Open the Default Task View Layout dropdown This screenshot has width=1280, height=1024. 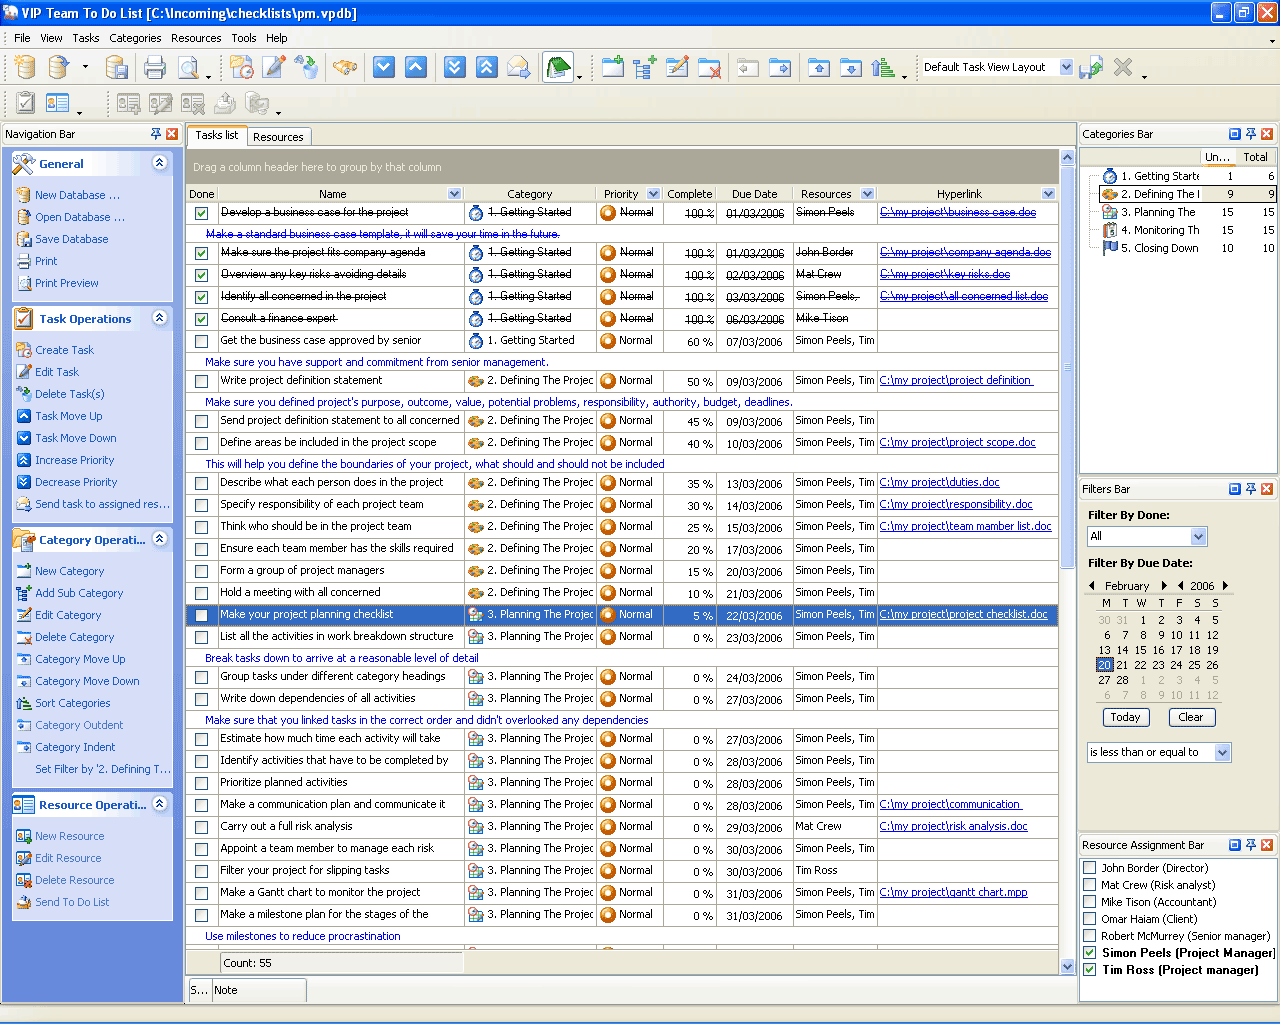(1066, 67)
